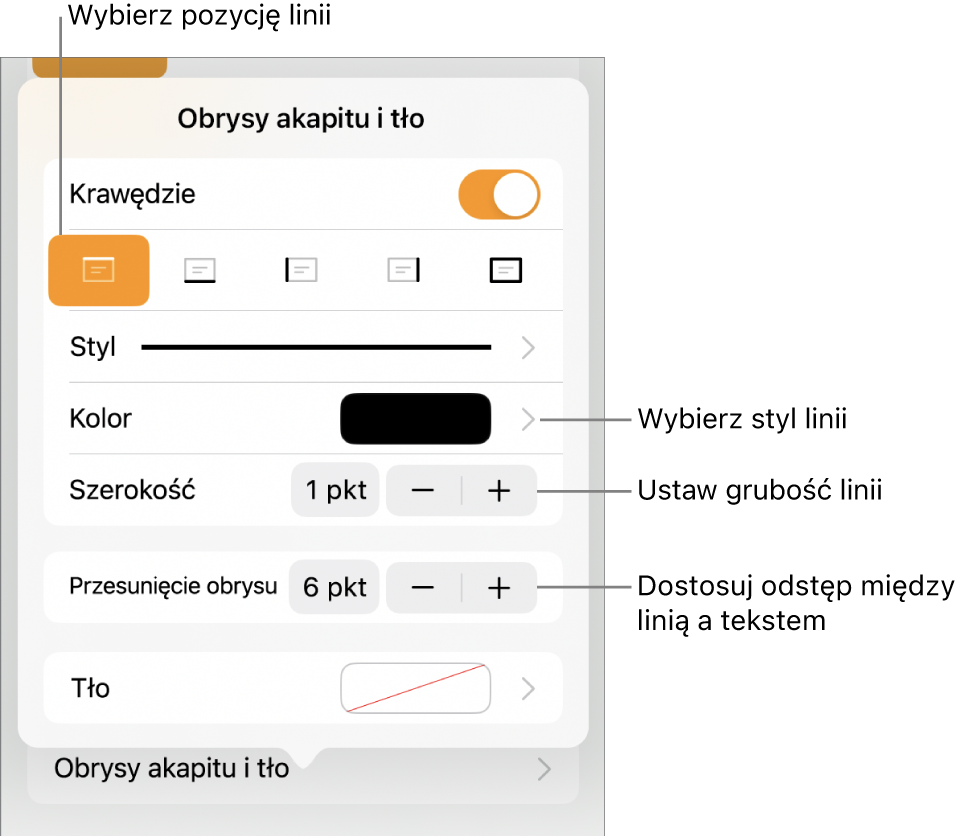The image size is (965, 836).
Task: Open the Obrysy akapitu i tło row
Action: tap(303, 770)
